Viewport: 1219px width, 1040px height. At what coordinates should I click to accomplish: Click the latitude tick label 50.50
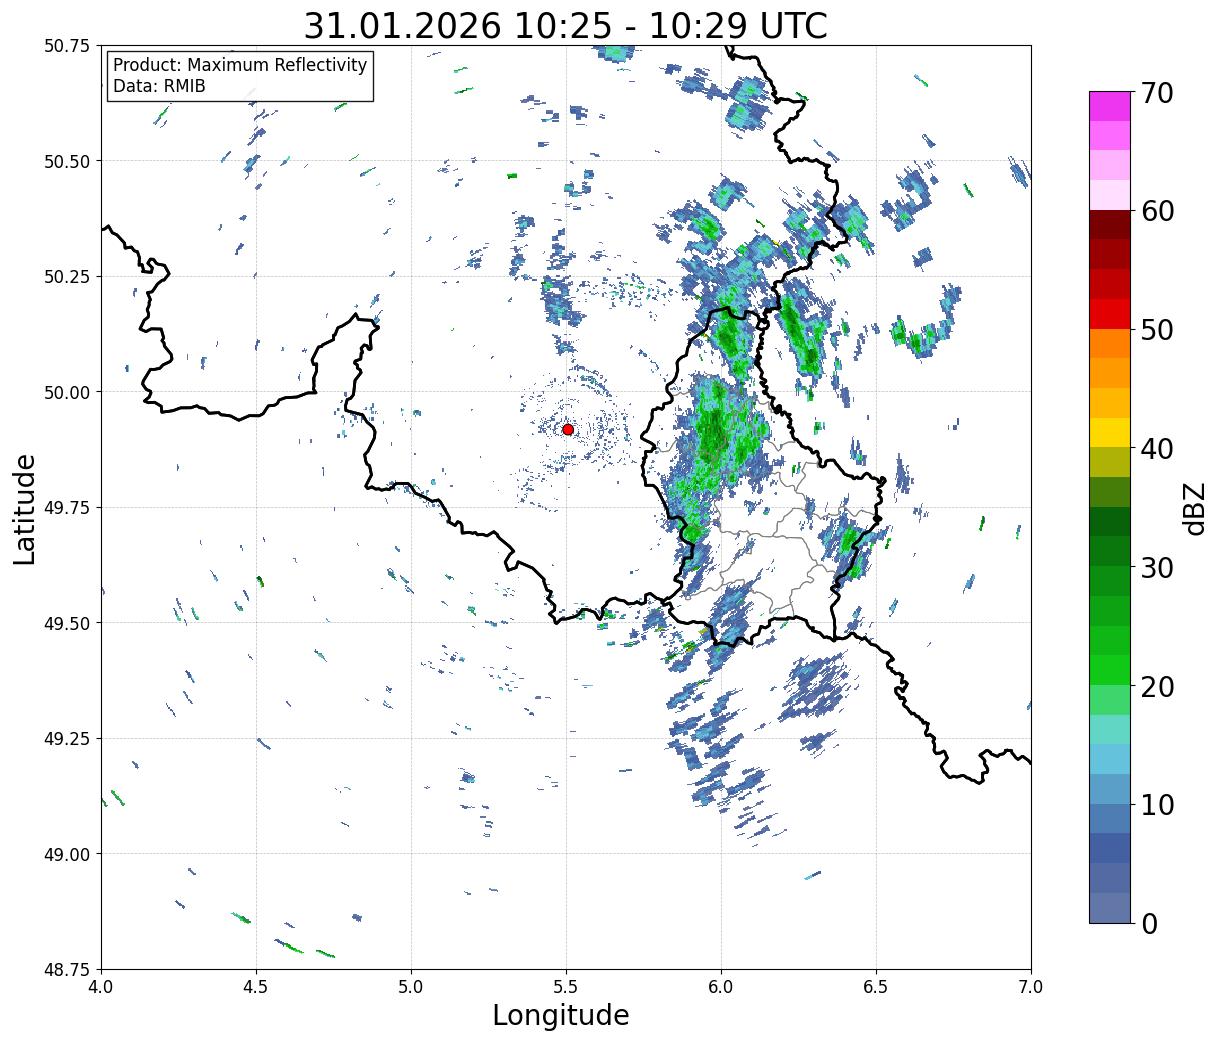point(68,161)
